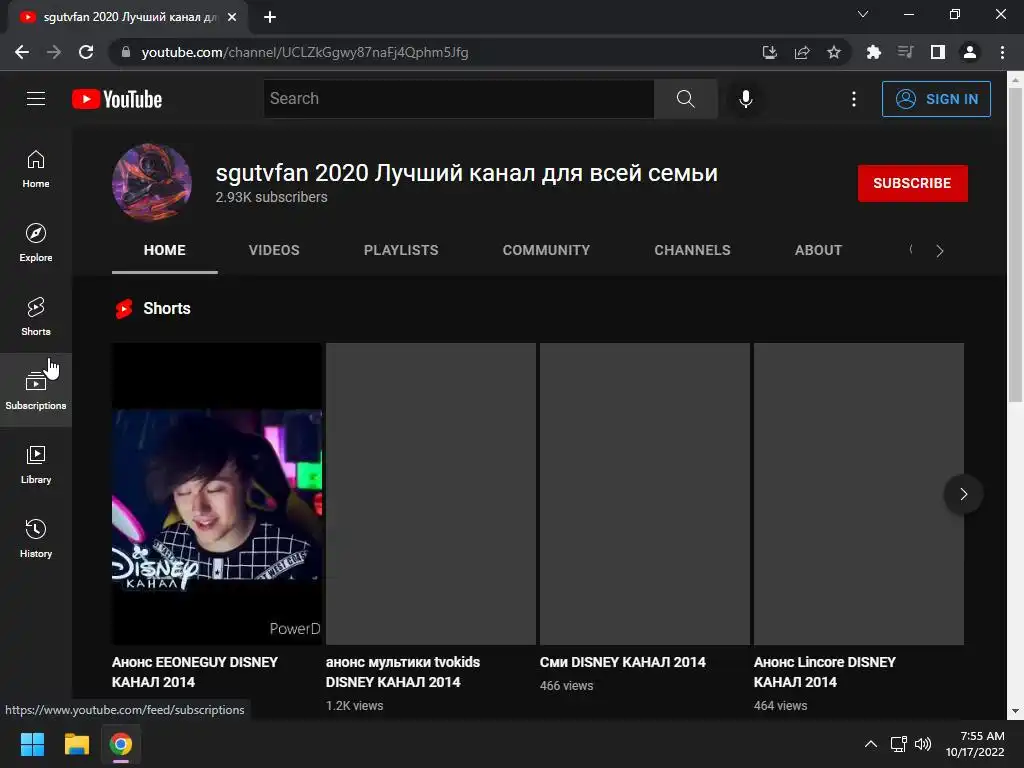
Task: Open File Explorer from taskbar
Action: 76,744
